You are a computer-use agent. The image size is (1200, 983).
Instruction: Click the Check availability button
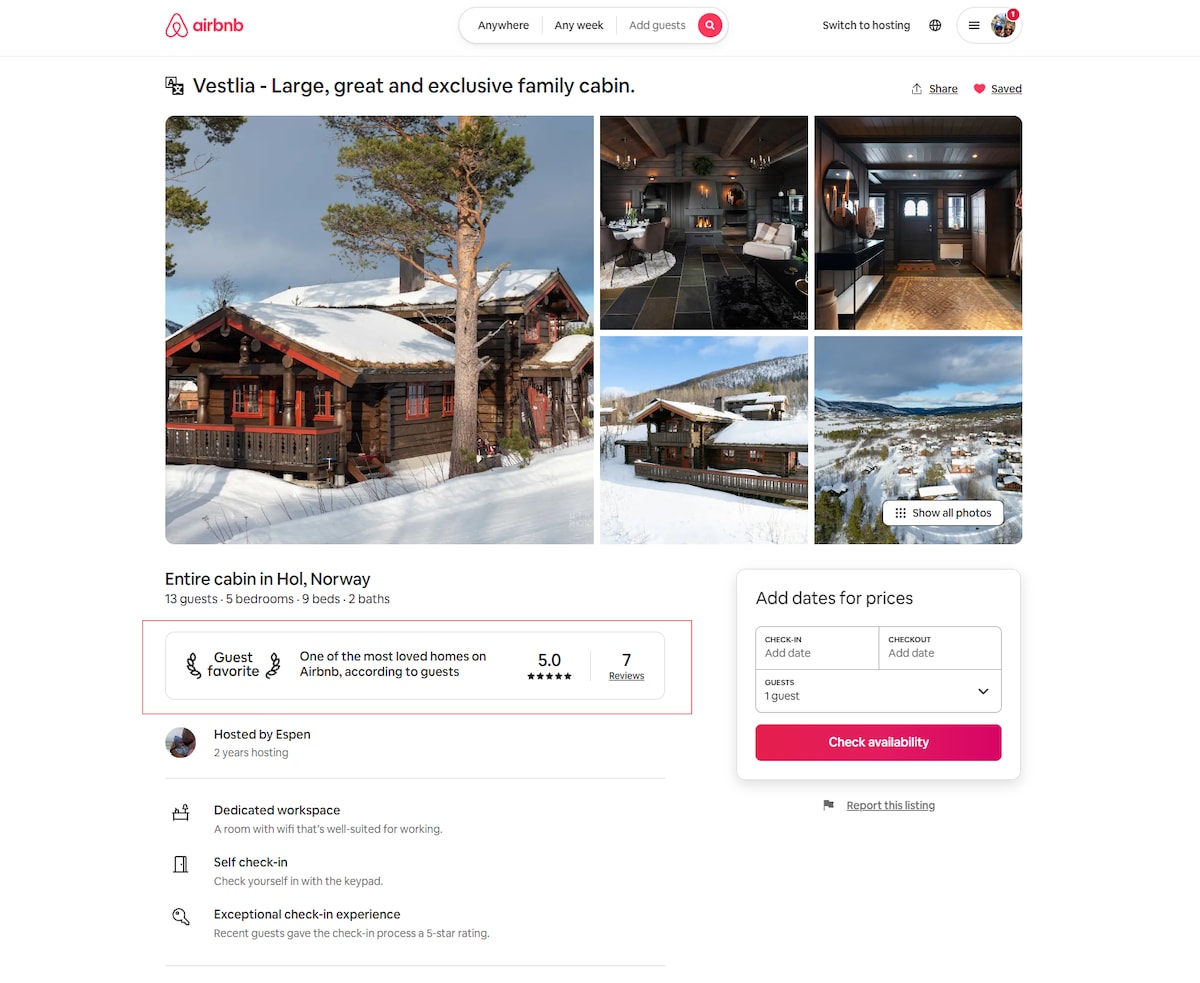coord(878,742)
